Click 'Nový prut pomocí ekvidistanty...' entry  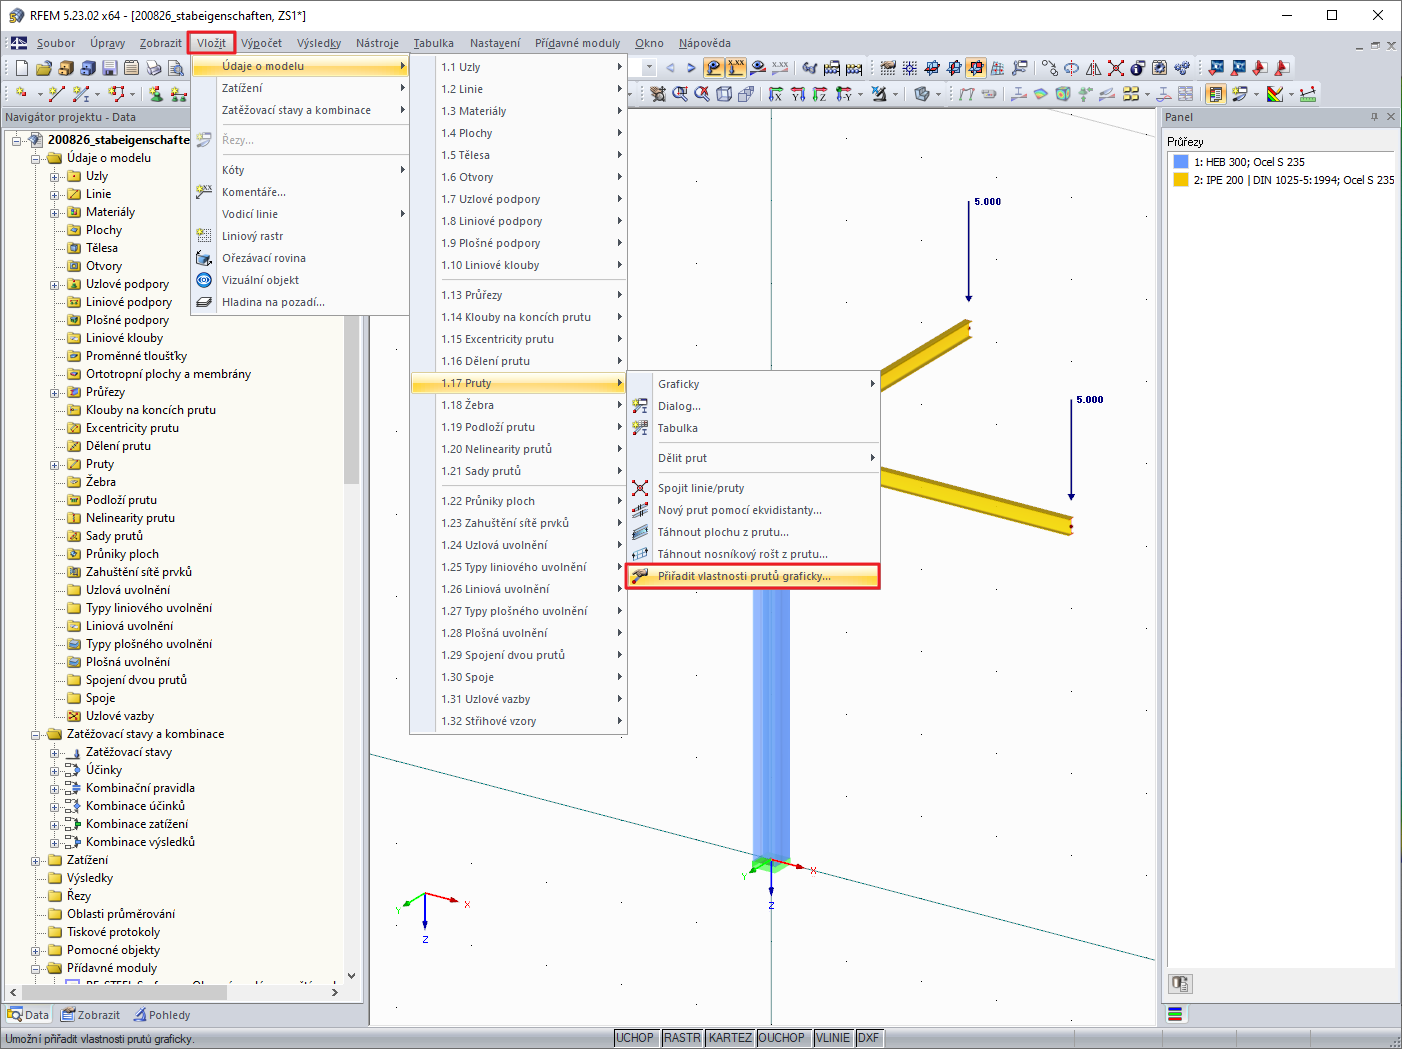(x=753, y=510)
